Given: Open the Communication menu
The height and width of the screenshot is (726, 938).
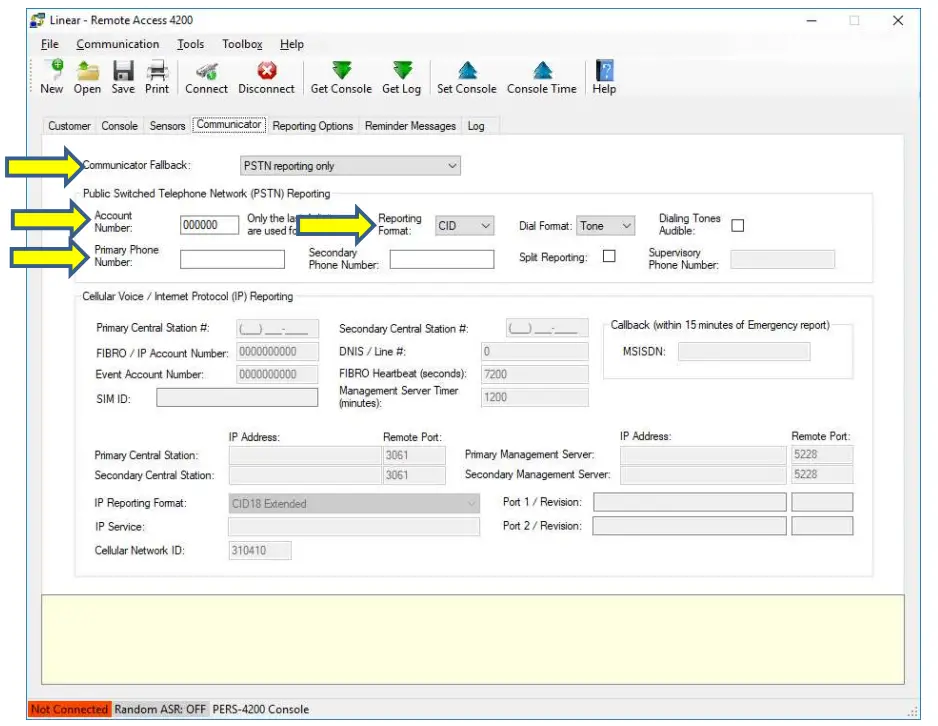Looking at the screenshot, I should 118,44.
